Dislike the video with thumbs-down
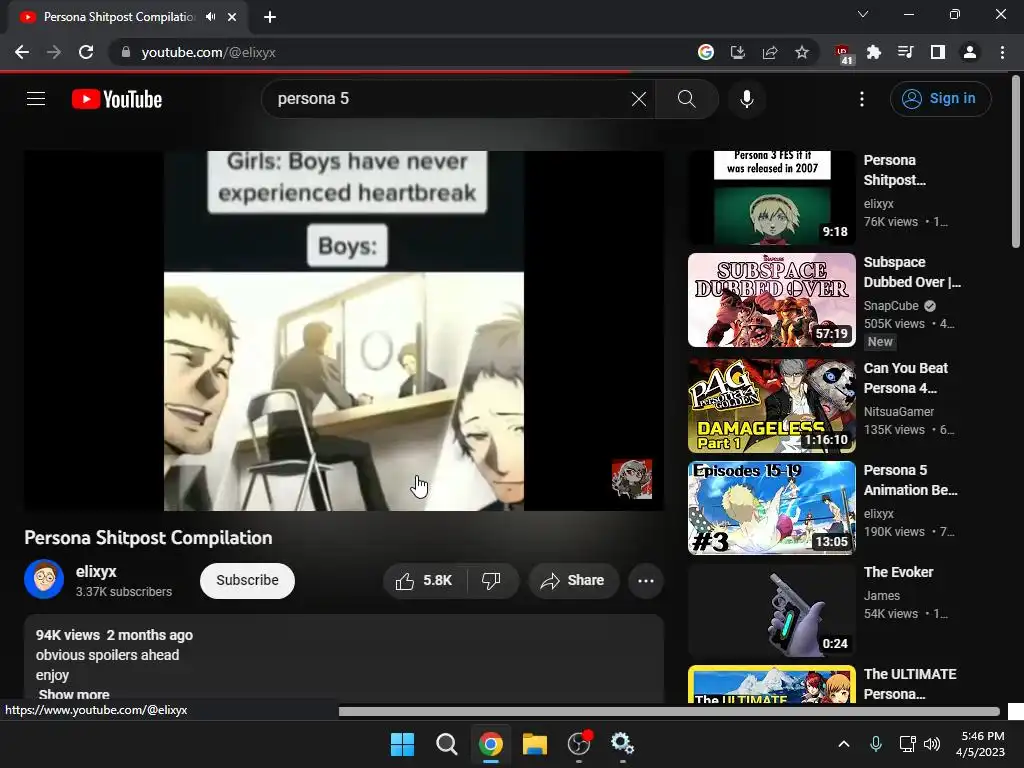The image size is (1024, 768). (492, 581)
